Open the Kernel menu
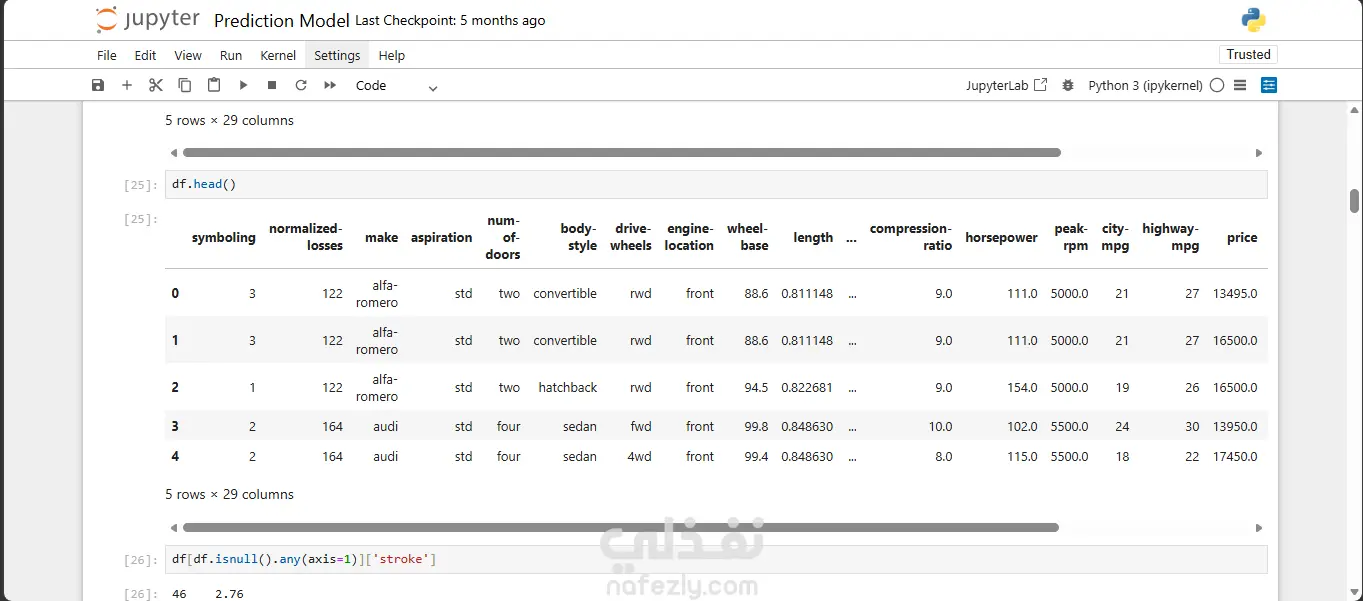This screenshot has height=601, width=1363. pos(278,55)
